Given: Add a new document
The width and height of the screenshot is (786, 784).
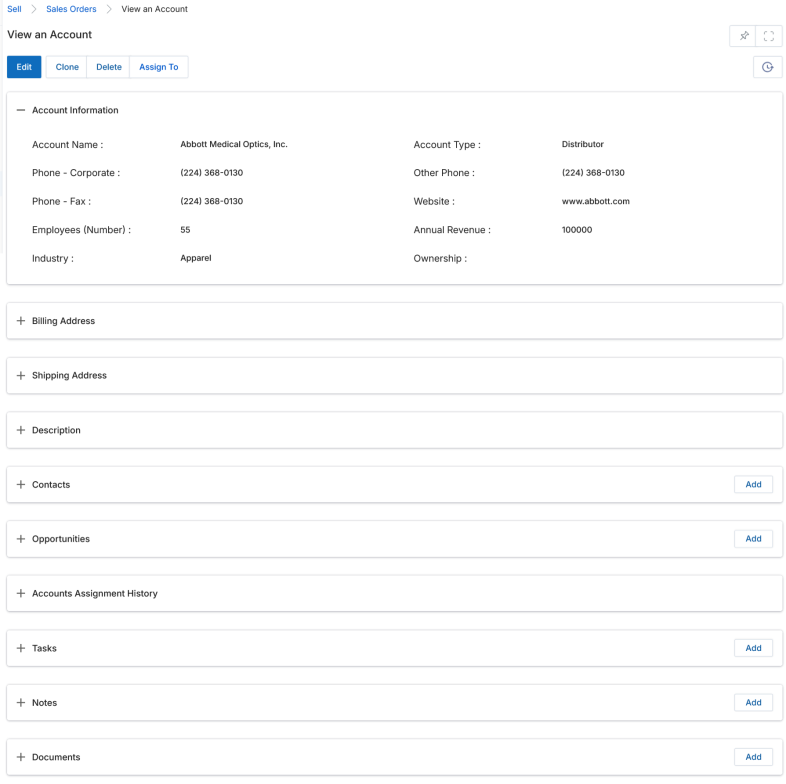Looking at the screenshot, I should point(753,757).
